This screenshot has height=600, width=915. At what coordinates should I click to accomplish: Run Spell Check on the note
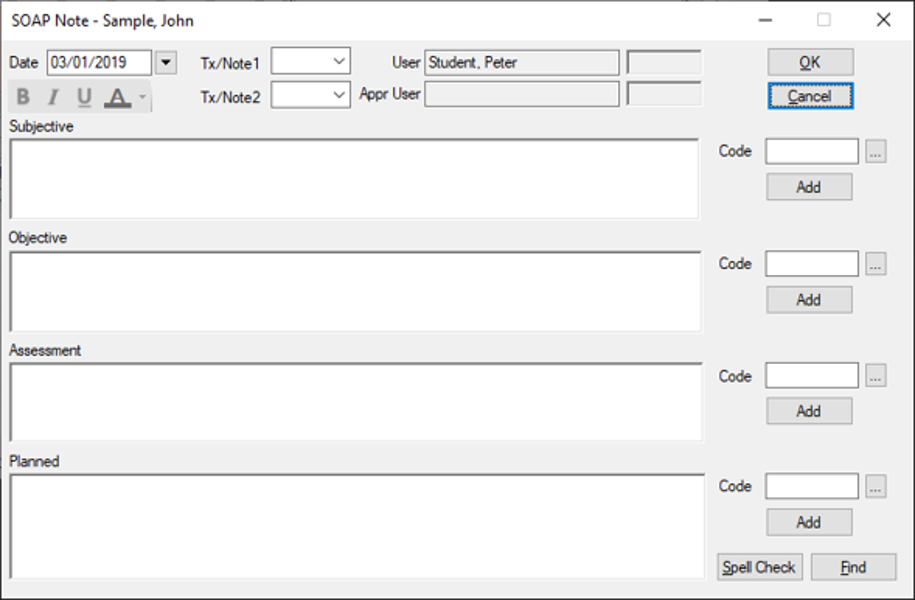coord(760,567)
